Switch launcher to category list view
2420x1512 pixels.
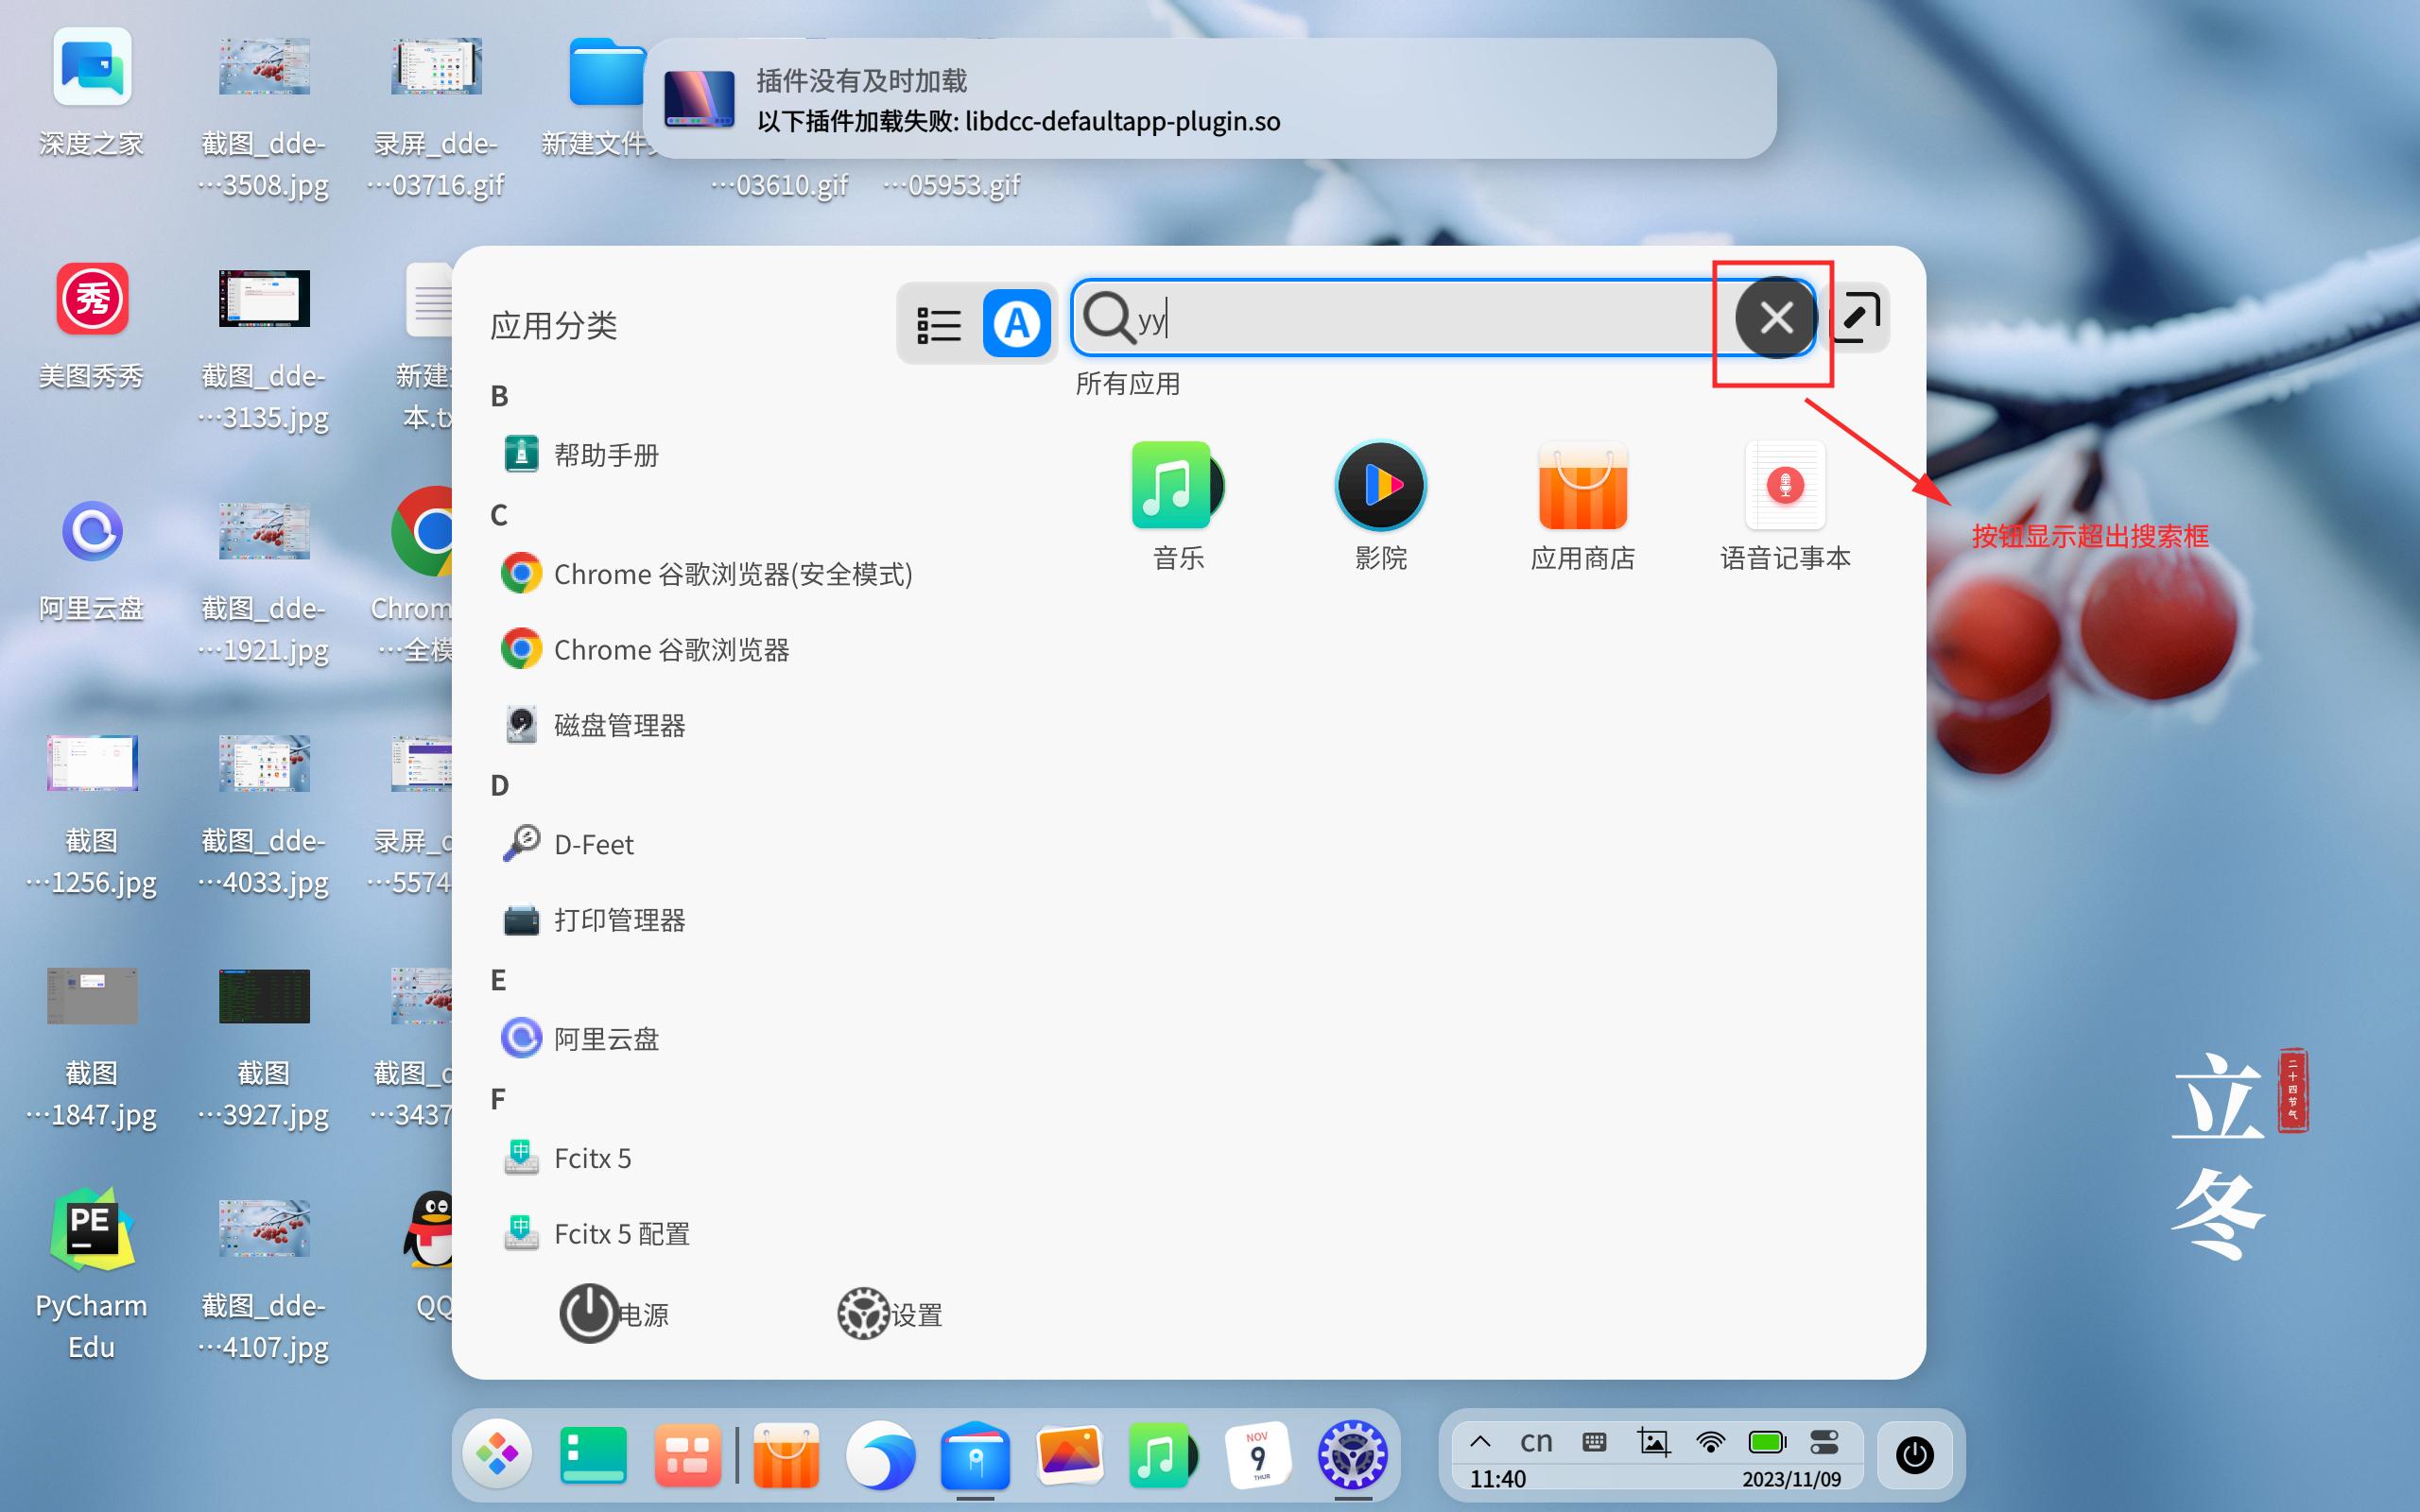point(938,322)
